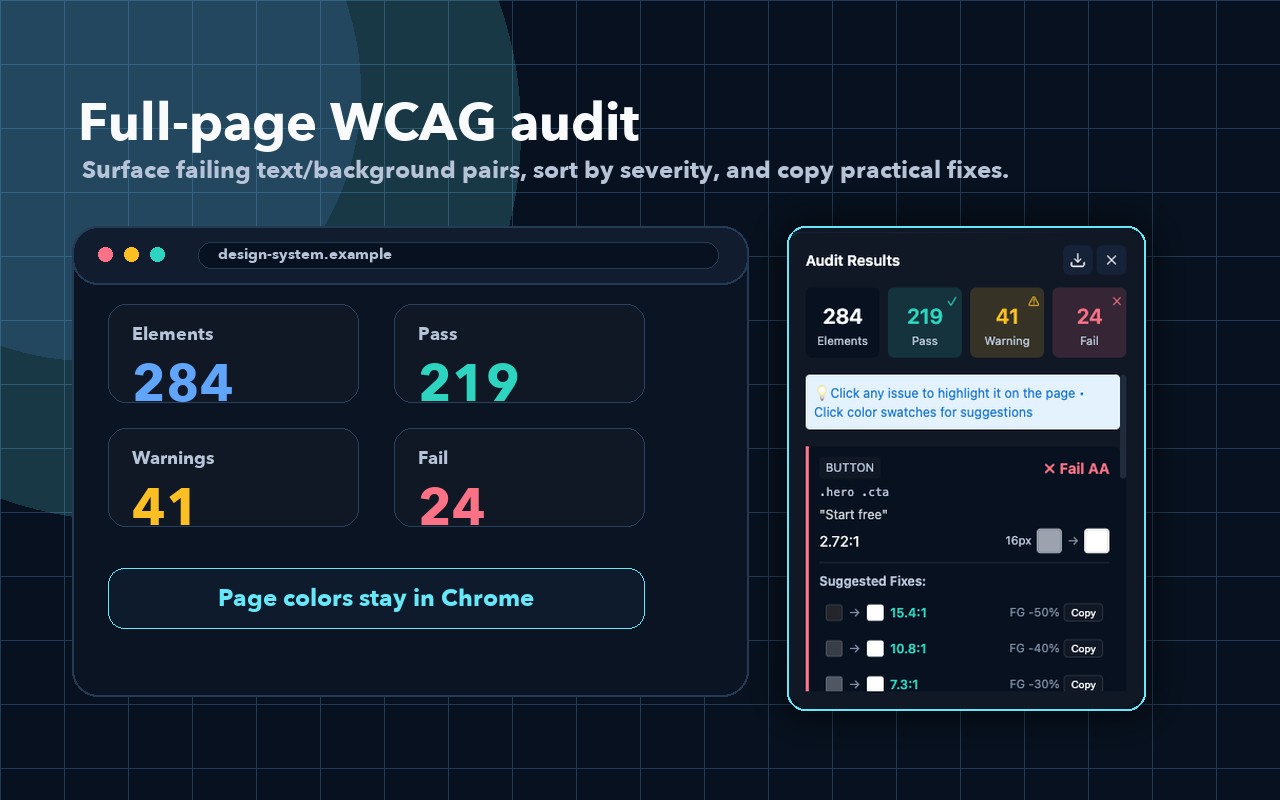Screen dimensions: 1280x800
Task: Click the Audit Results panel scrollbar
Action: pyautogui.click(x=1123, y=427)
